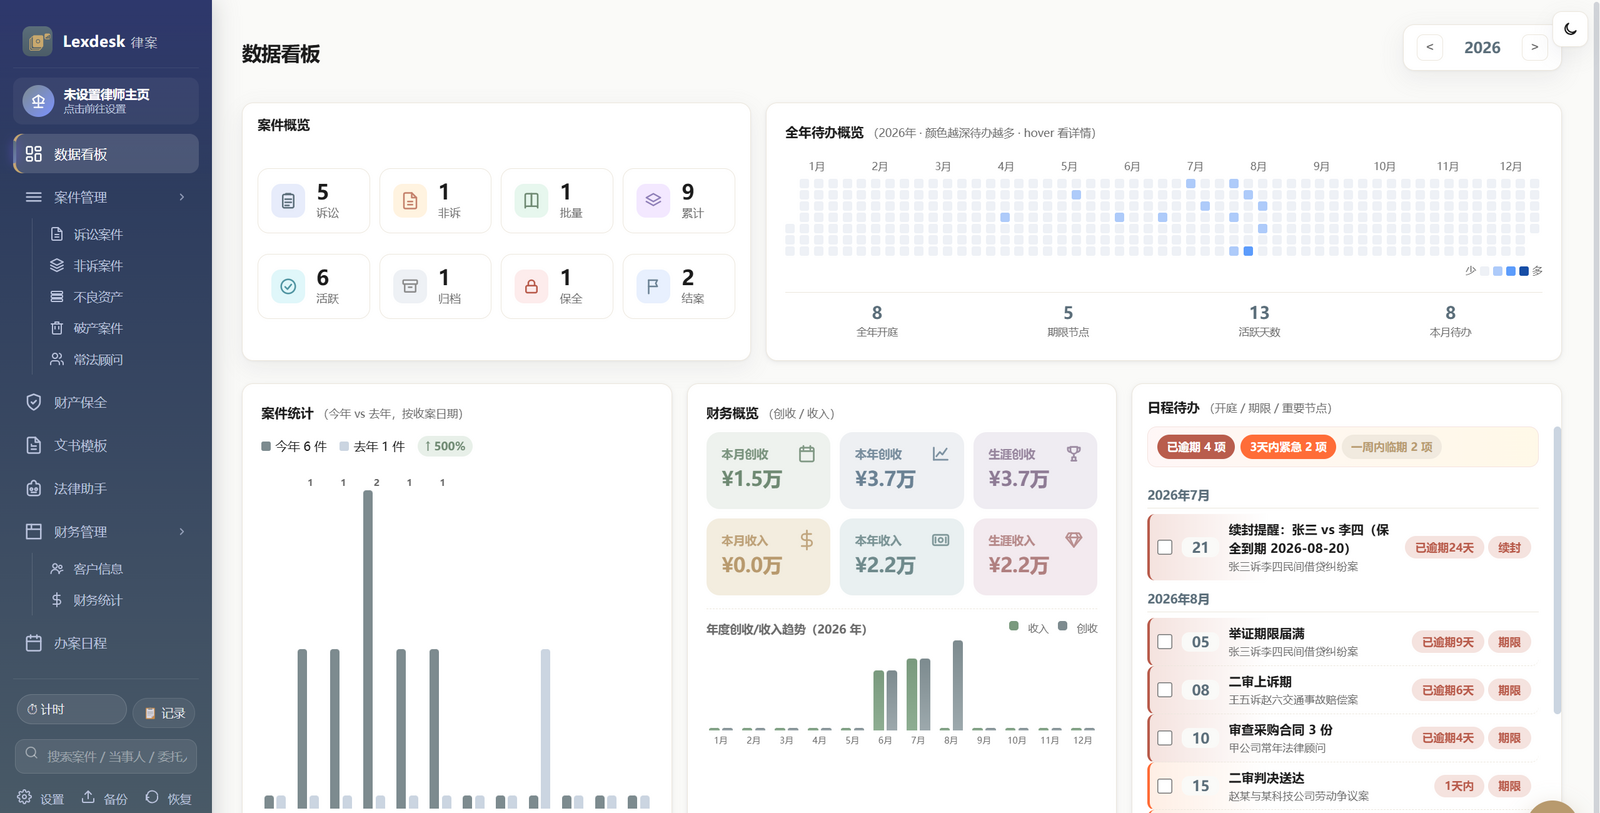The width and height of the screenshot is (1600, 813).
Task: Click the 活跃天数 count 13
Action: (x=1259, y=313)
